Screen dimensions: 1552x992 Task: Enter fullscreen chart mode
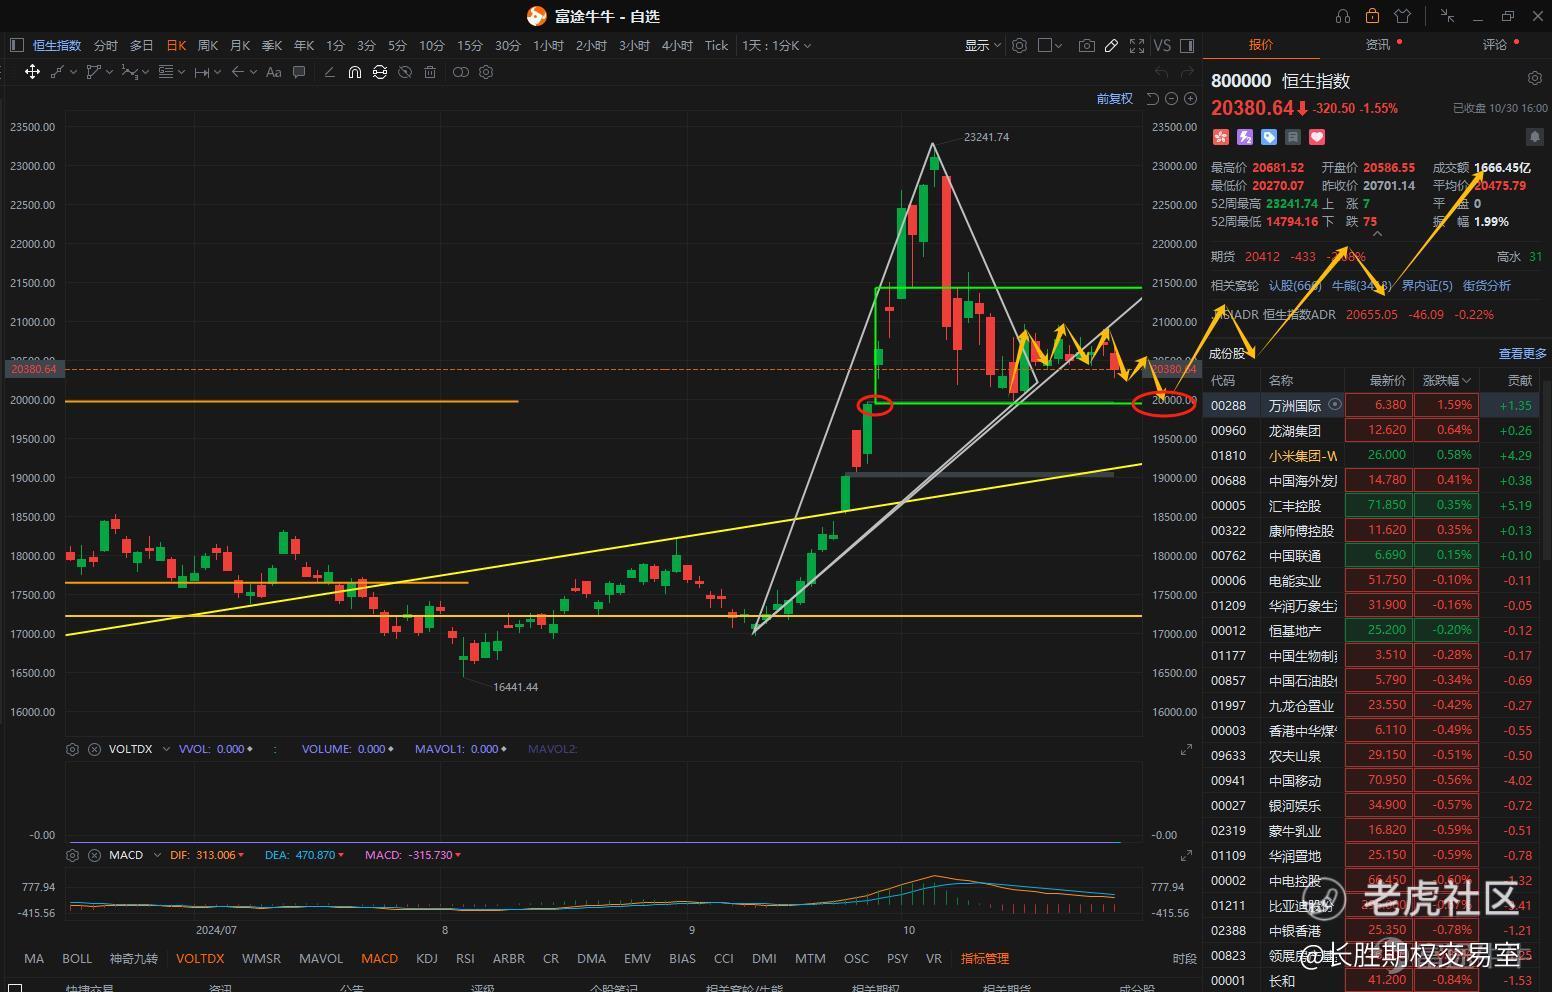[1136, 45]
